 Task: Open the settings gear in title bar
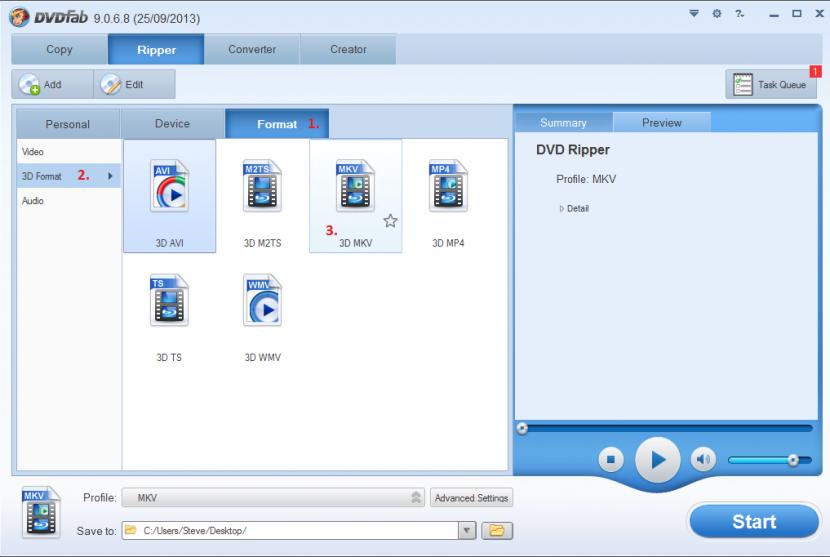click(x=717, y=14)
